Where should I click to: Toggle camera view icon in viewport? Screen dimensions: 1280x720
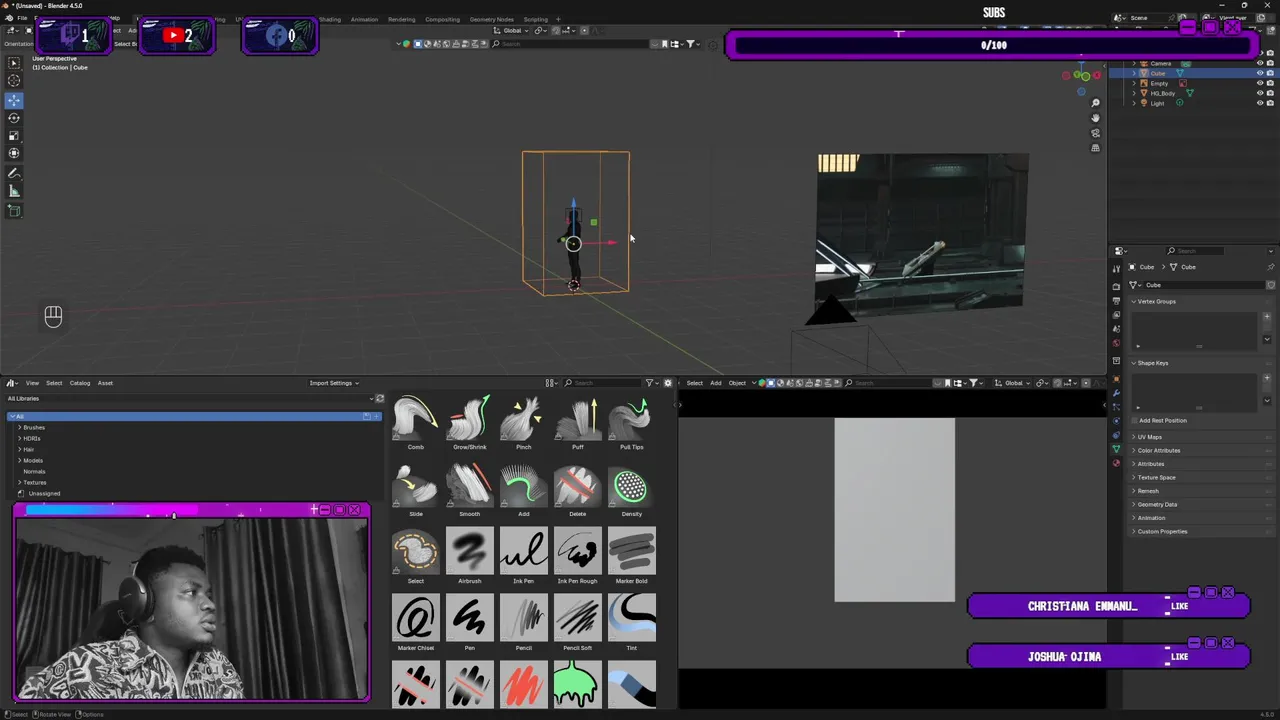click(x=1096, y=133)
